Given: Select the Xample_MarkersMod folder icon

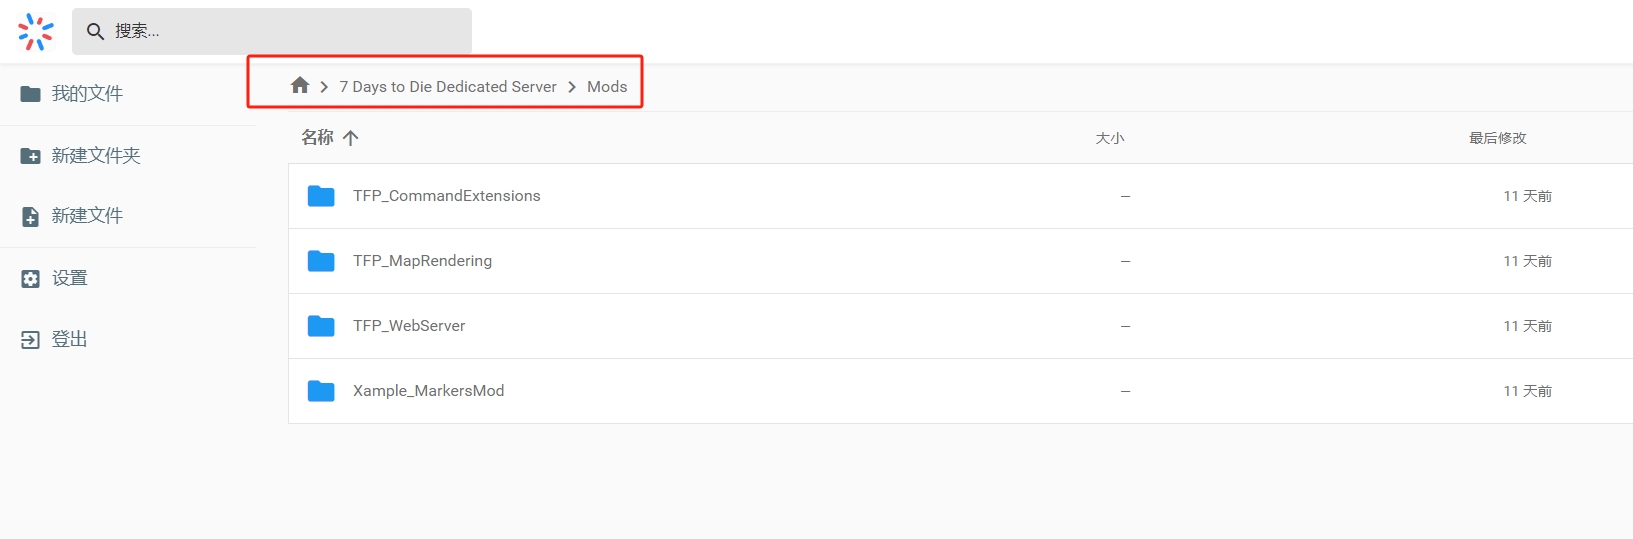Looking at the screenshot, I should (x=321, y=391).
